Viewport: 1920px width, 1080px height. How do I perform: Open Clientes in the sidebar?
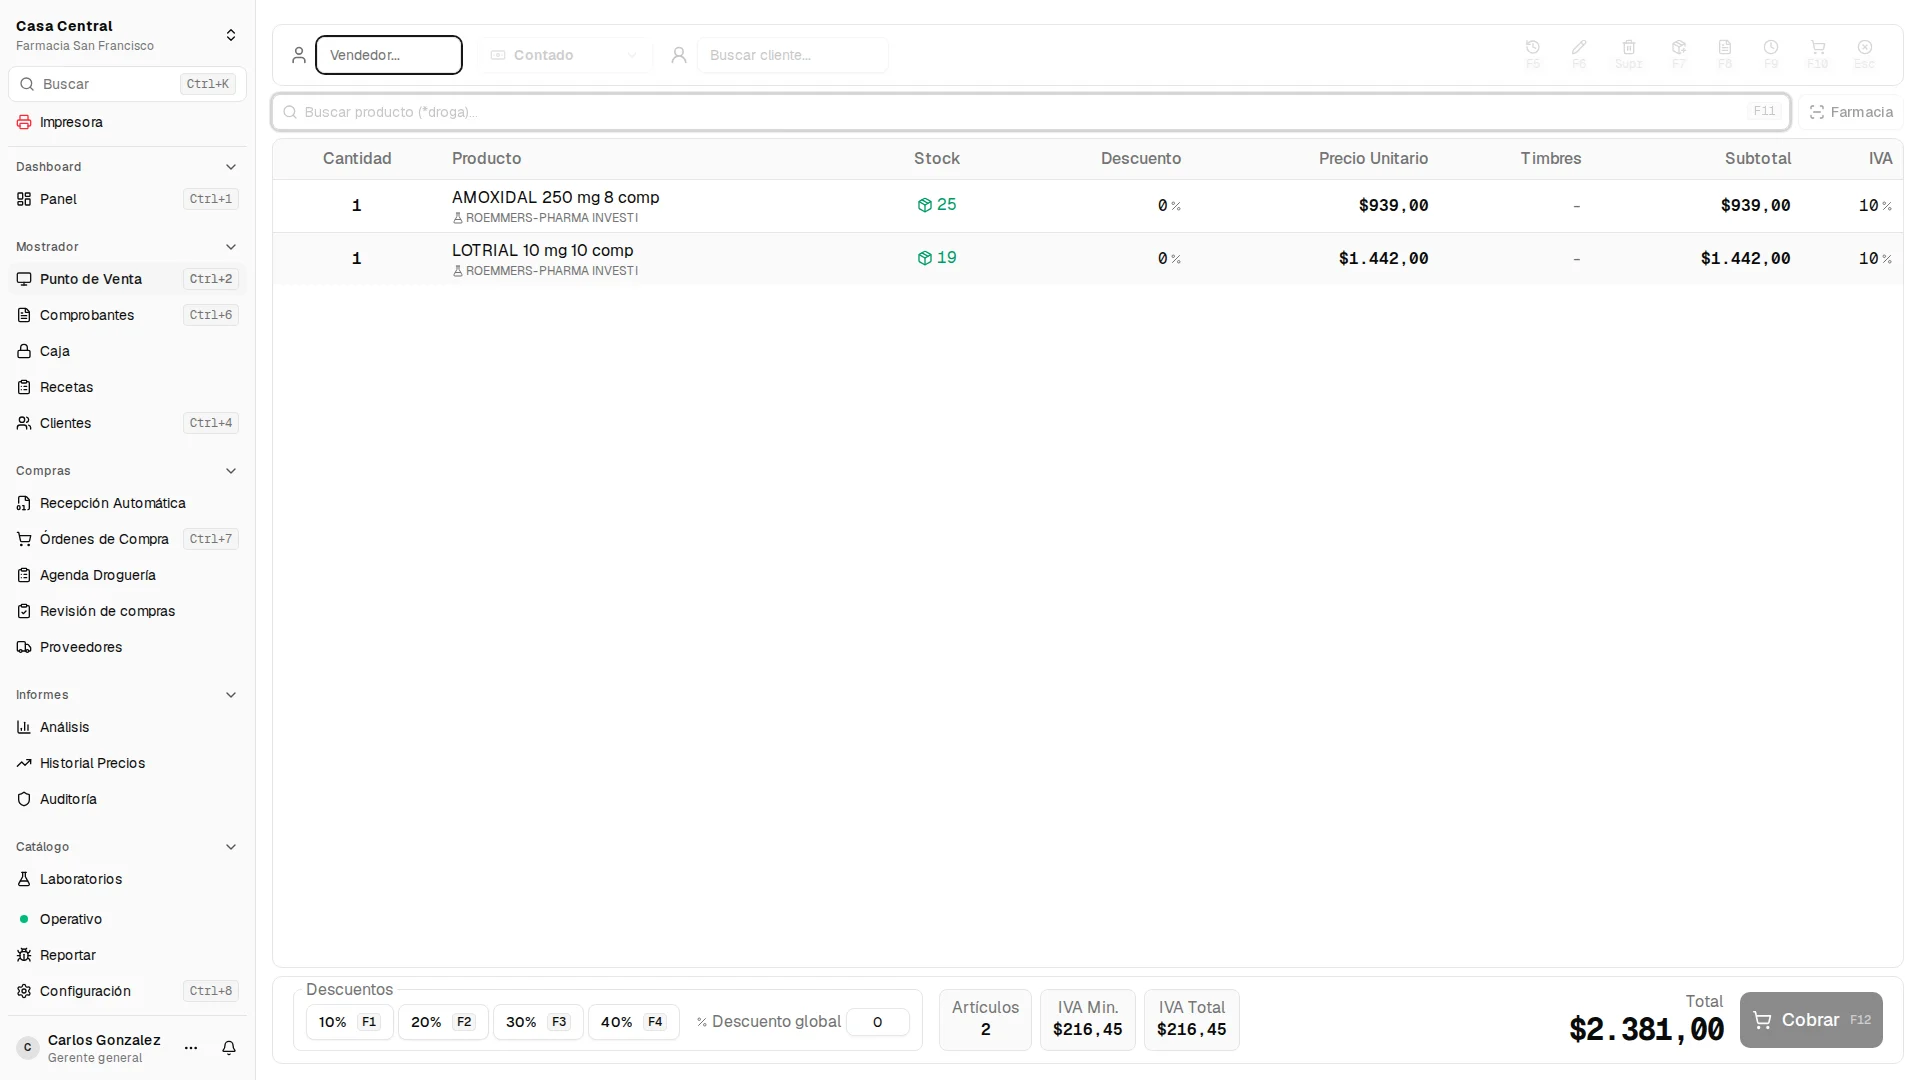pyautogui.click(x=127, y=423)
